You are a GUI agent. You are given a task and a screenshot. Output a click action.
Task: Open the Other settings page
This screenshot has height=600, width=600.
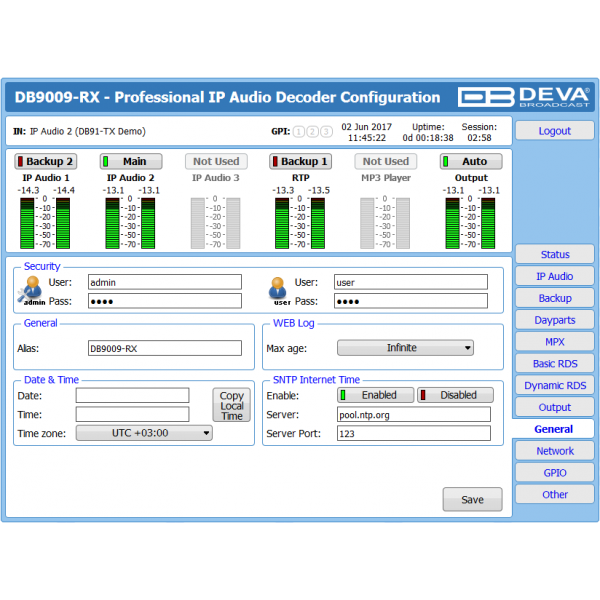click(x=555, y=494)
